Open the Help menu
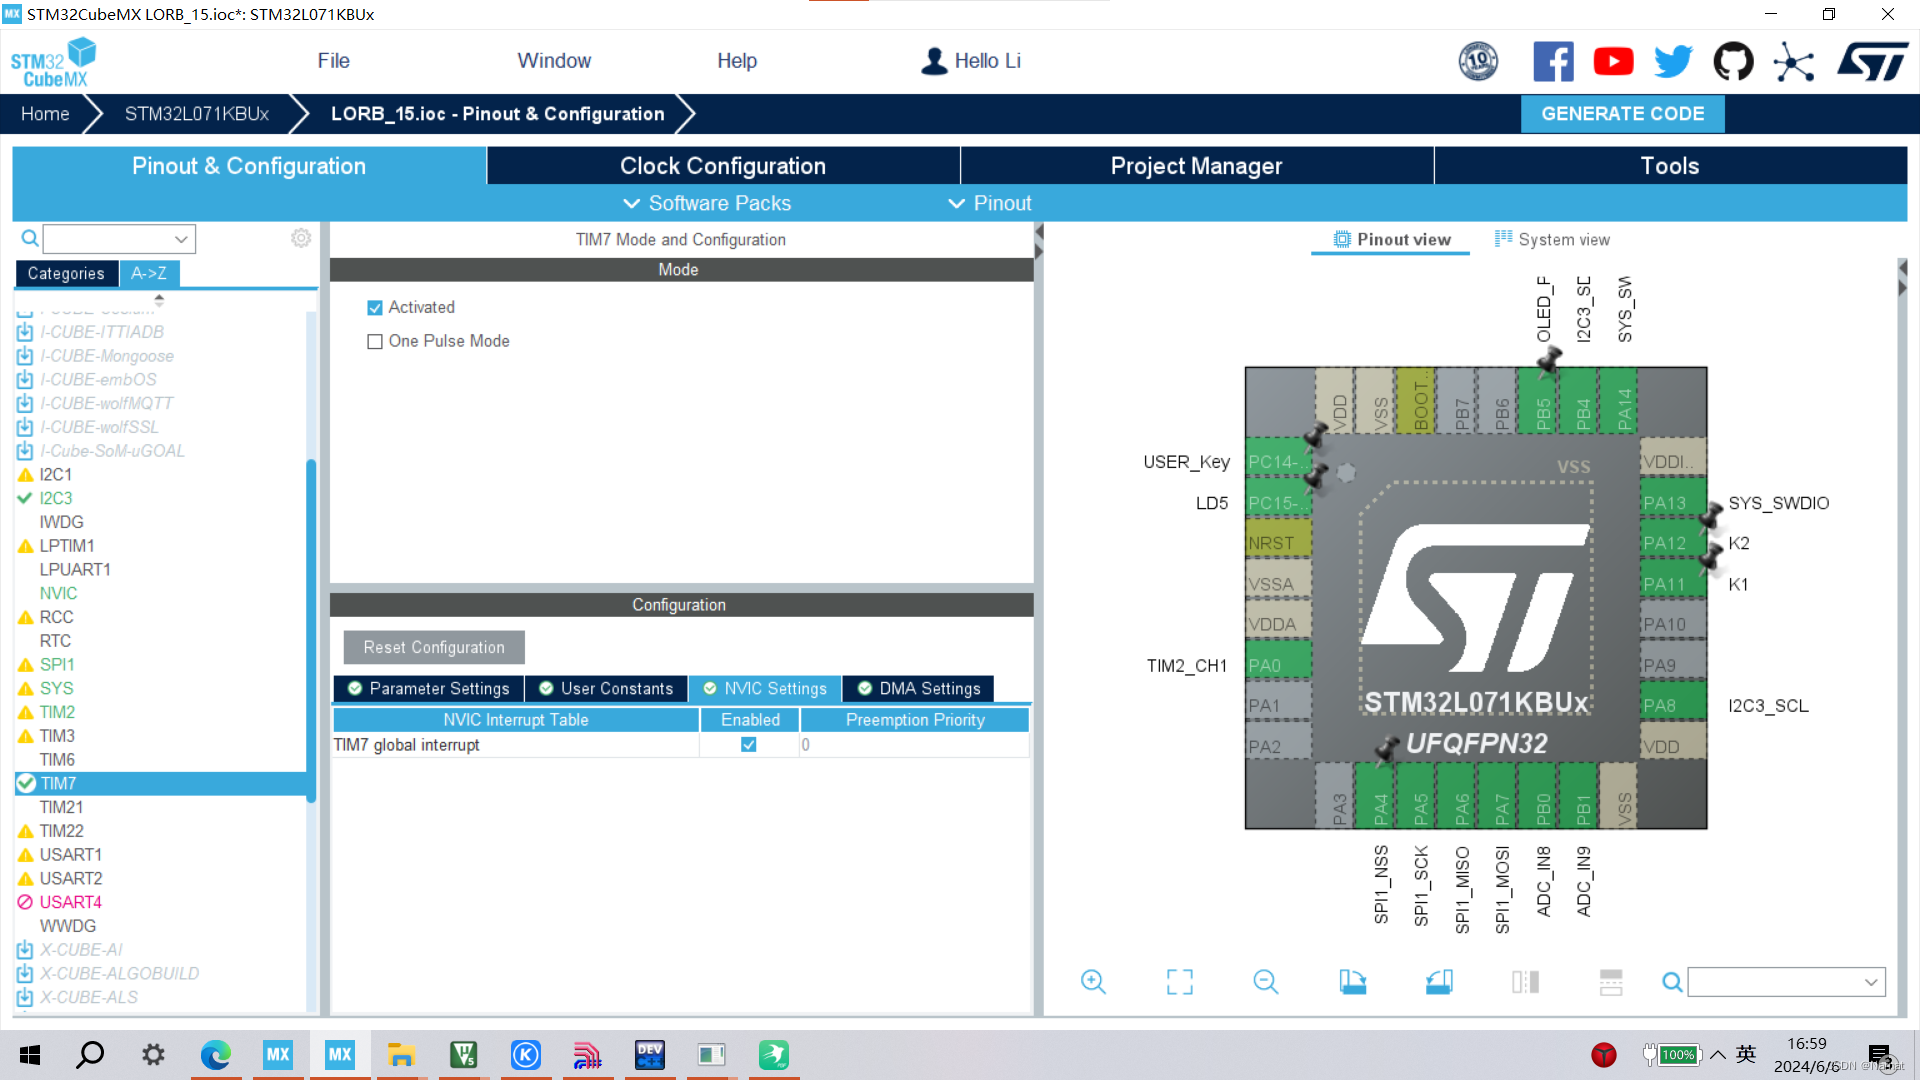This screenshot has height=1080, width=1920. 737,61
